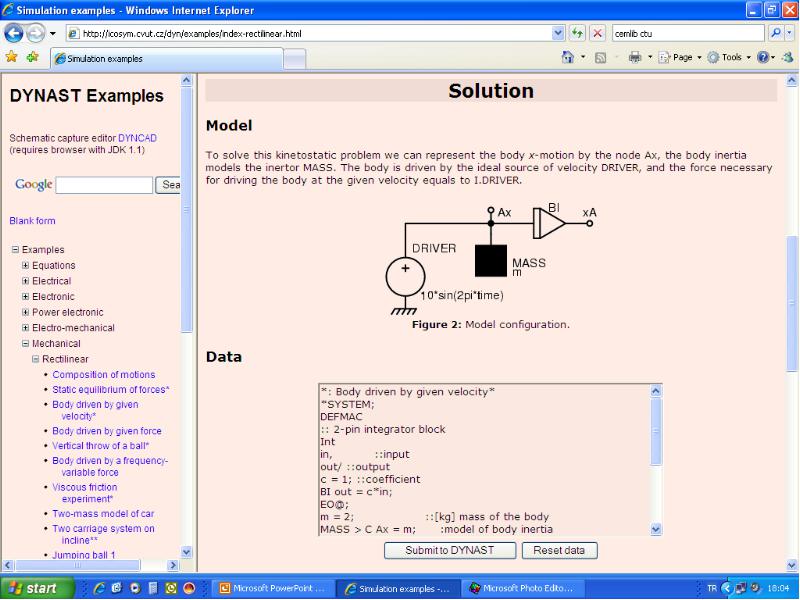Open the address bar URL history dropdown
800x600 pixels.
click(558, 34)
